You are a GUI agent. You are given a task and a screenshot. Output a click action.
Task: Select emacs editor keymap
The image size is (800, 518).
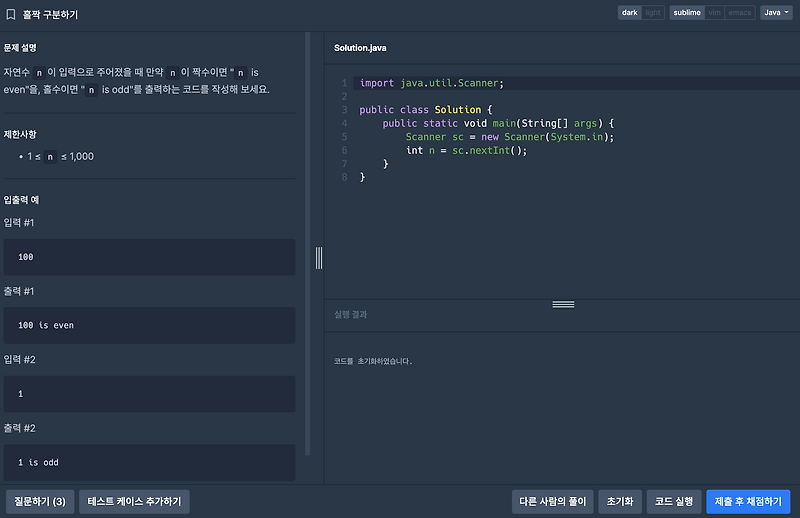coord(739,13)
